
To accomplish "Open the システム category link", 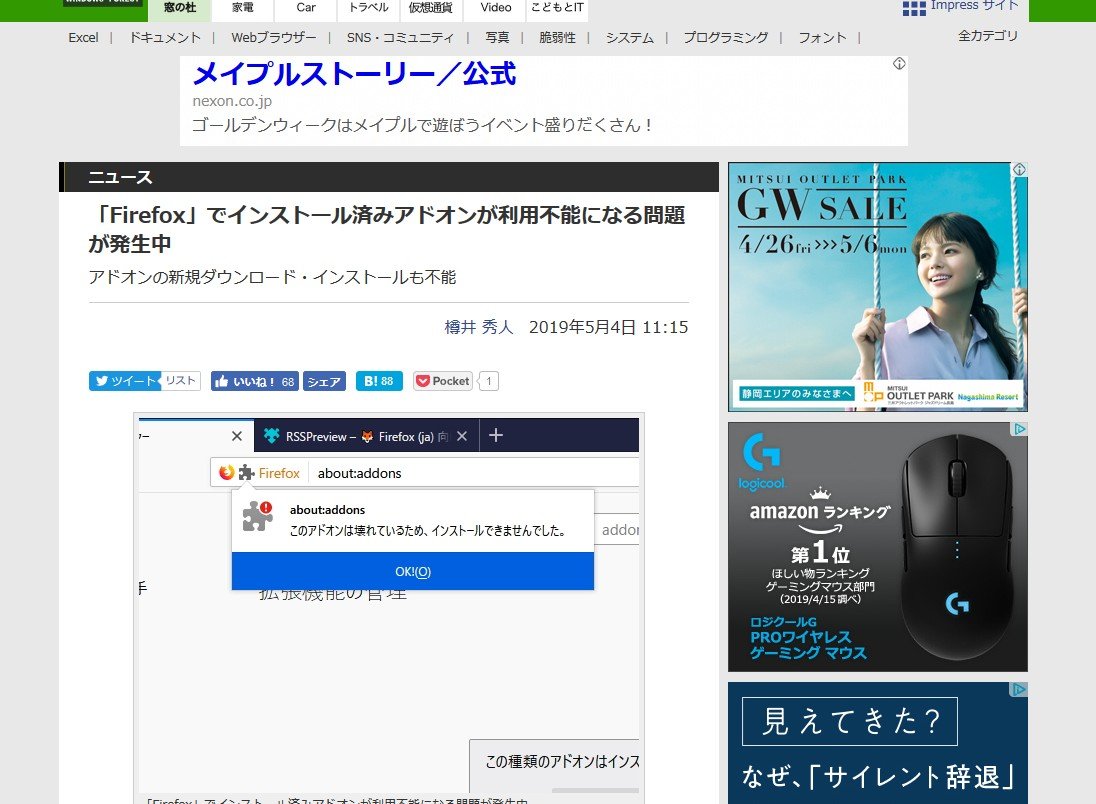I will (x=629, y=38).
